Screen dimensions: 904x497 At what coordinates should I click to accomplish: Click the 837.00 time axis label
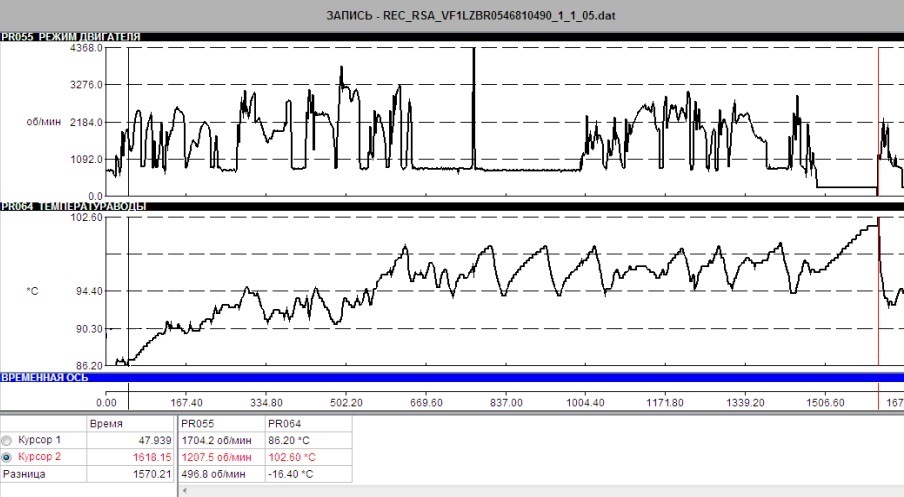(x=506, y=402)
